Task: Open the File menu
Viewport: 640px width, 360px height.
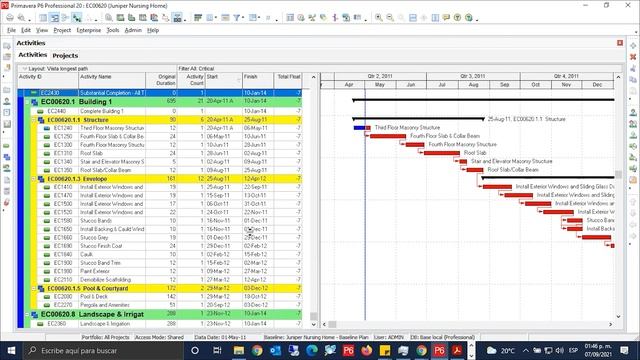Action: click(x=11, y=30)
